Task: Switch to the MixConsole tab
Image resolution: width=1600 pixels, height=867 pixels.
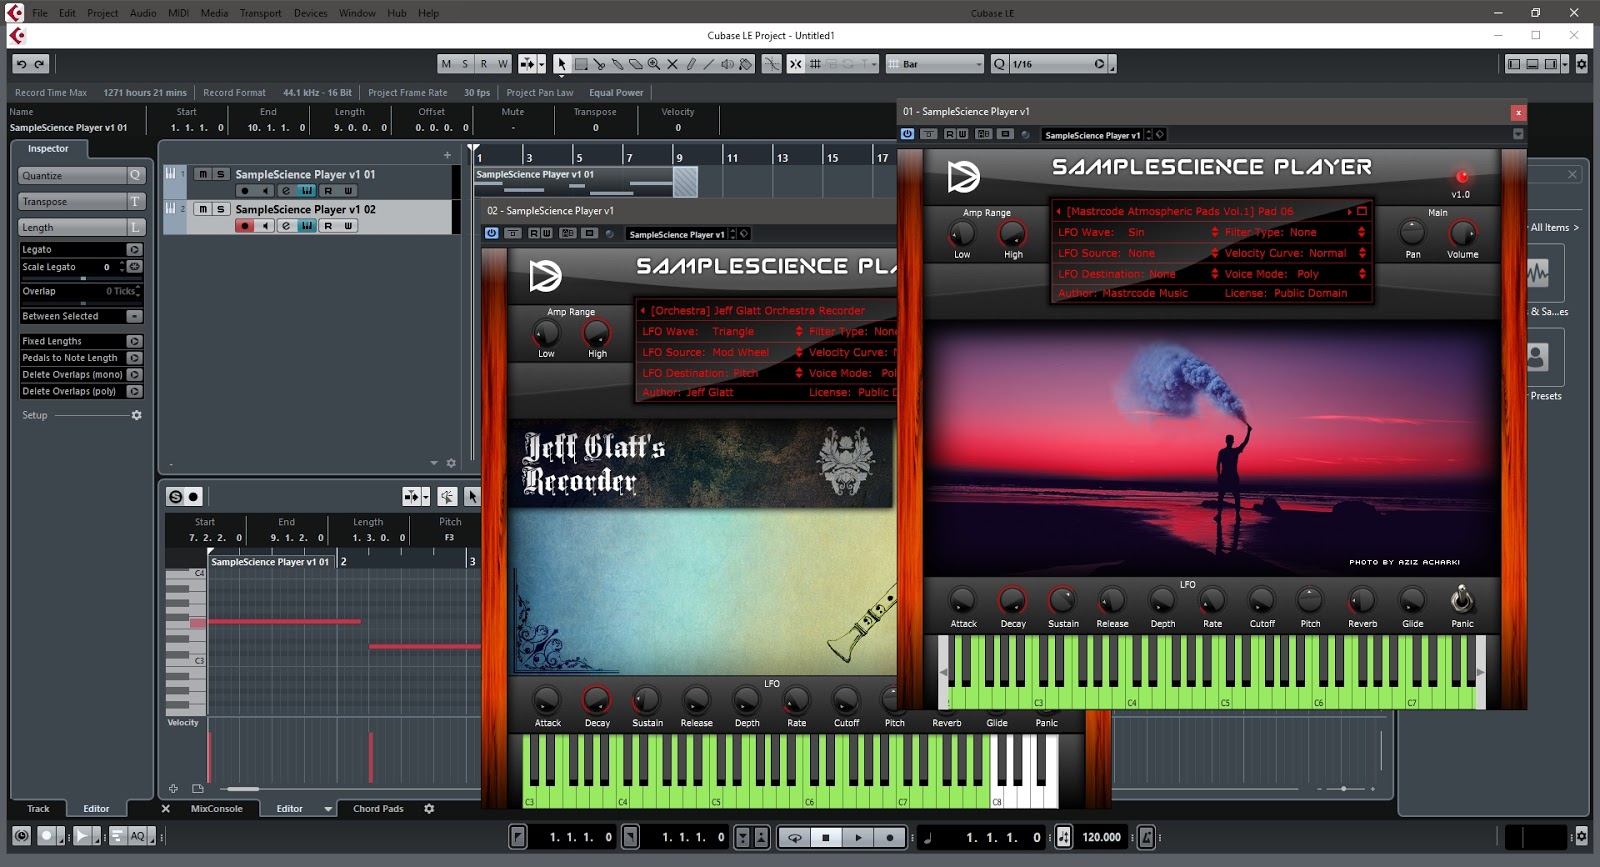Action: coord(217,809)
